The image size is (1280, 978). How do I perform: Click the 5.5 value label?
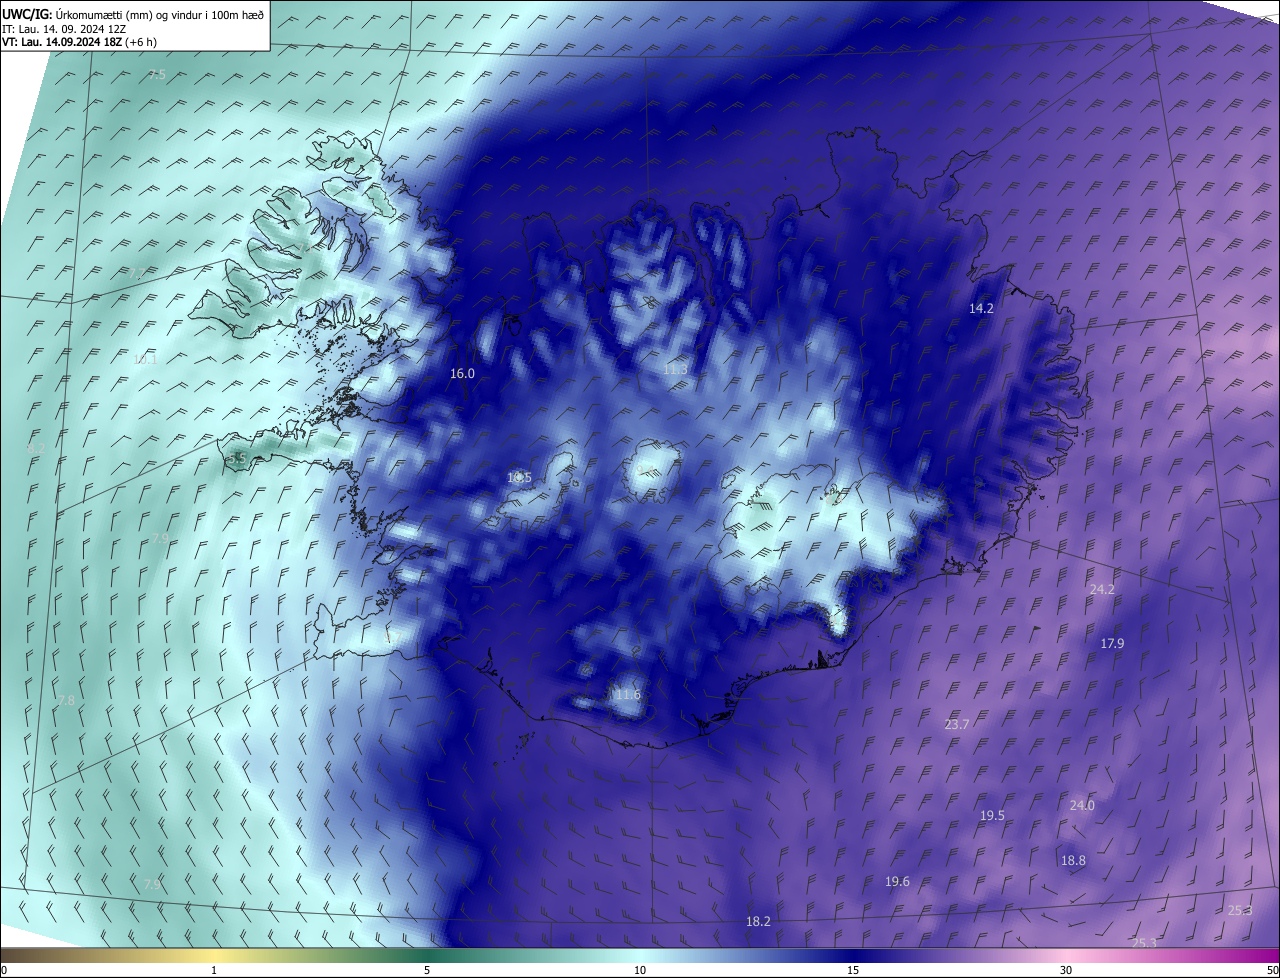tap(237, 458)
